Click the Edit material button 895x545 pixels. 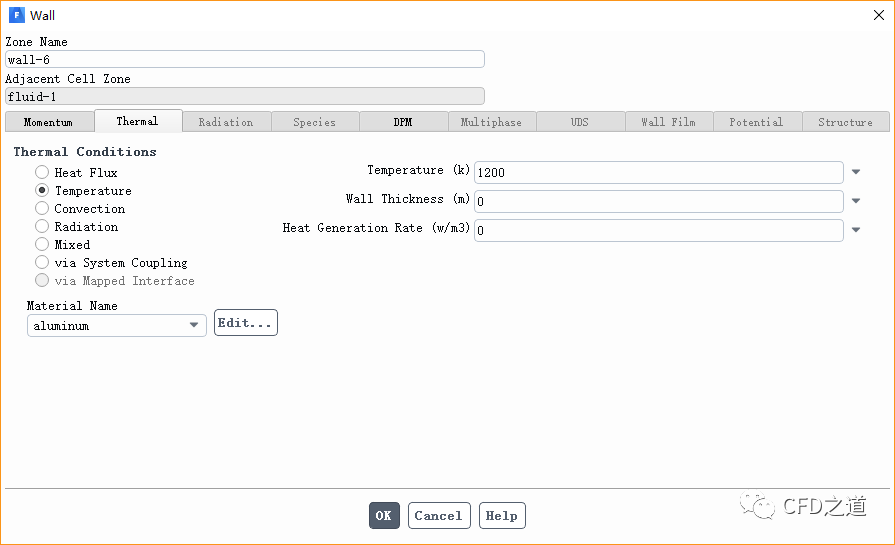coord(245,323)
